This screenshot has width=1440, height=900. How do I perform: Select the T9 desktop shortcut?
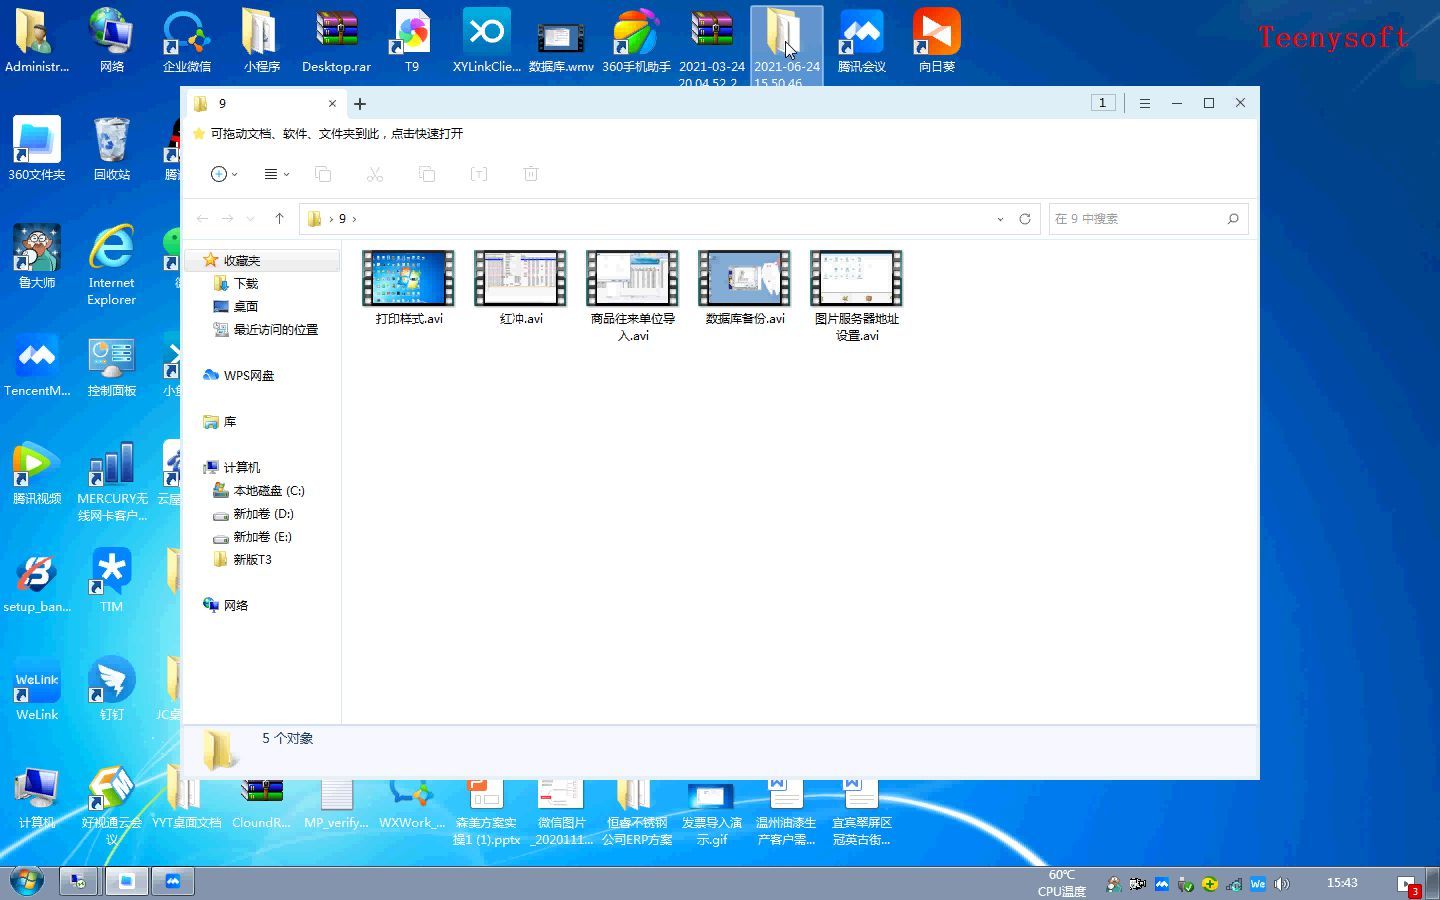(x=412, y=41)
